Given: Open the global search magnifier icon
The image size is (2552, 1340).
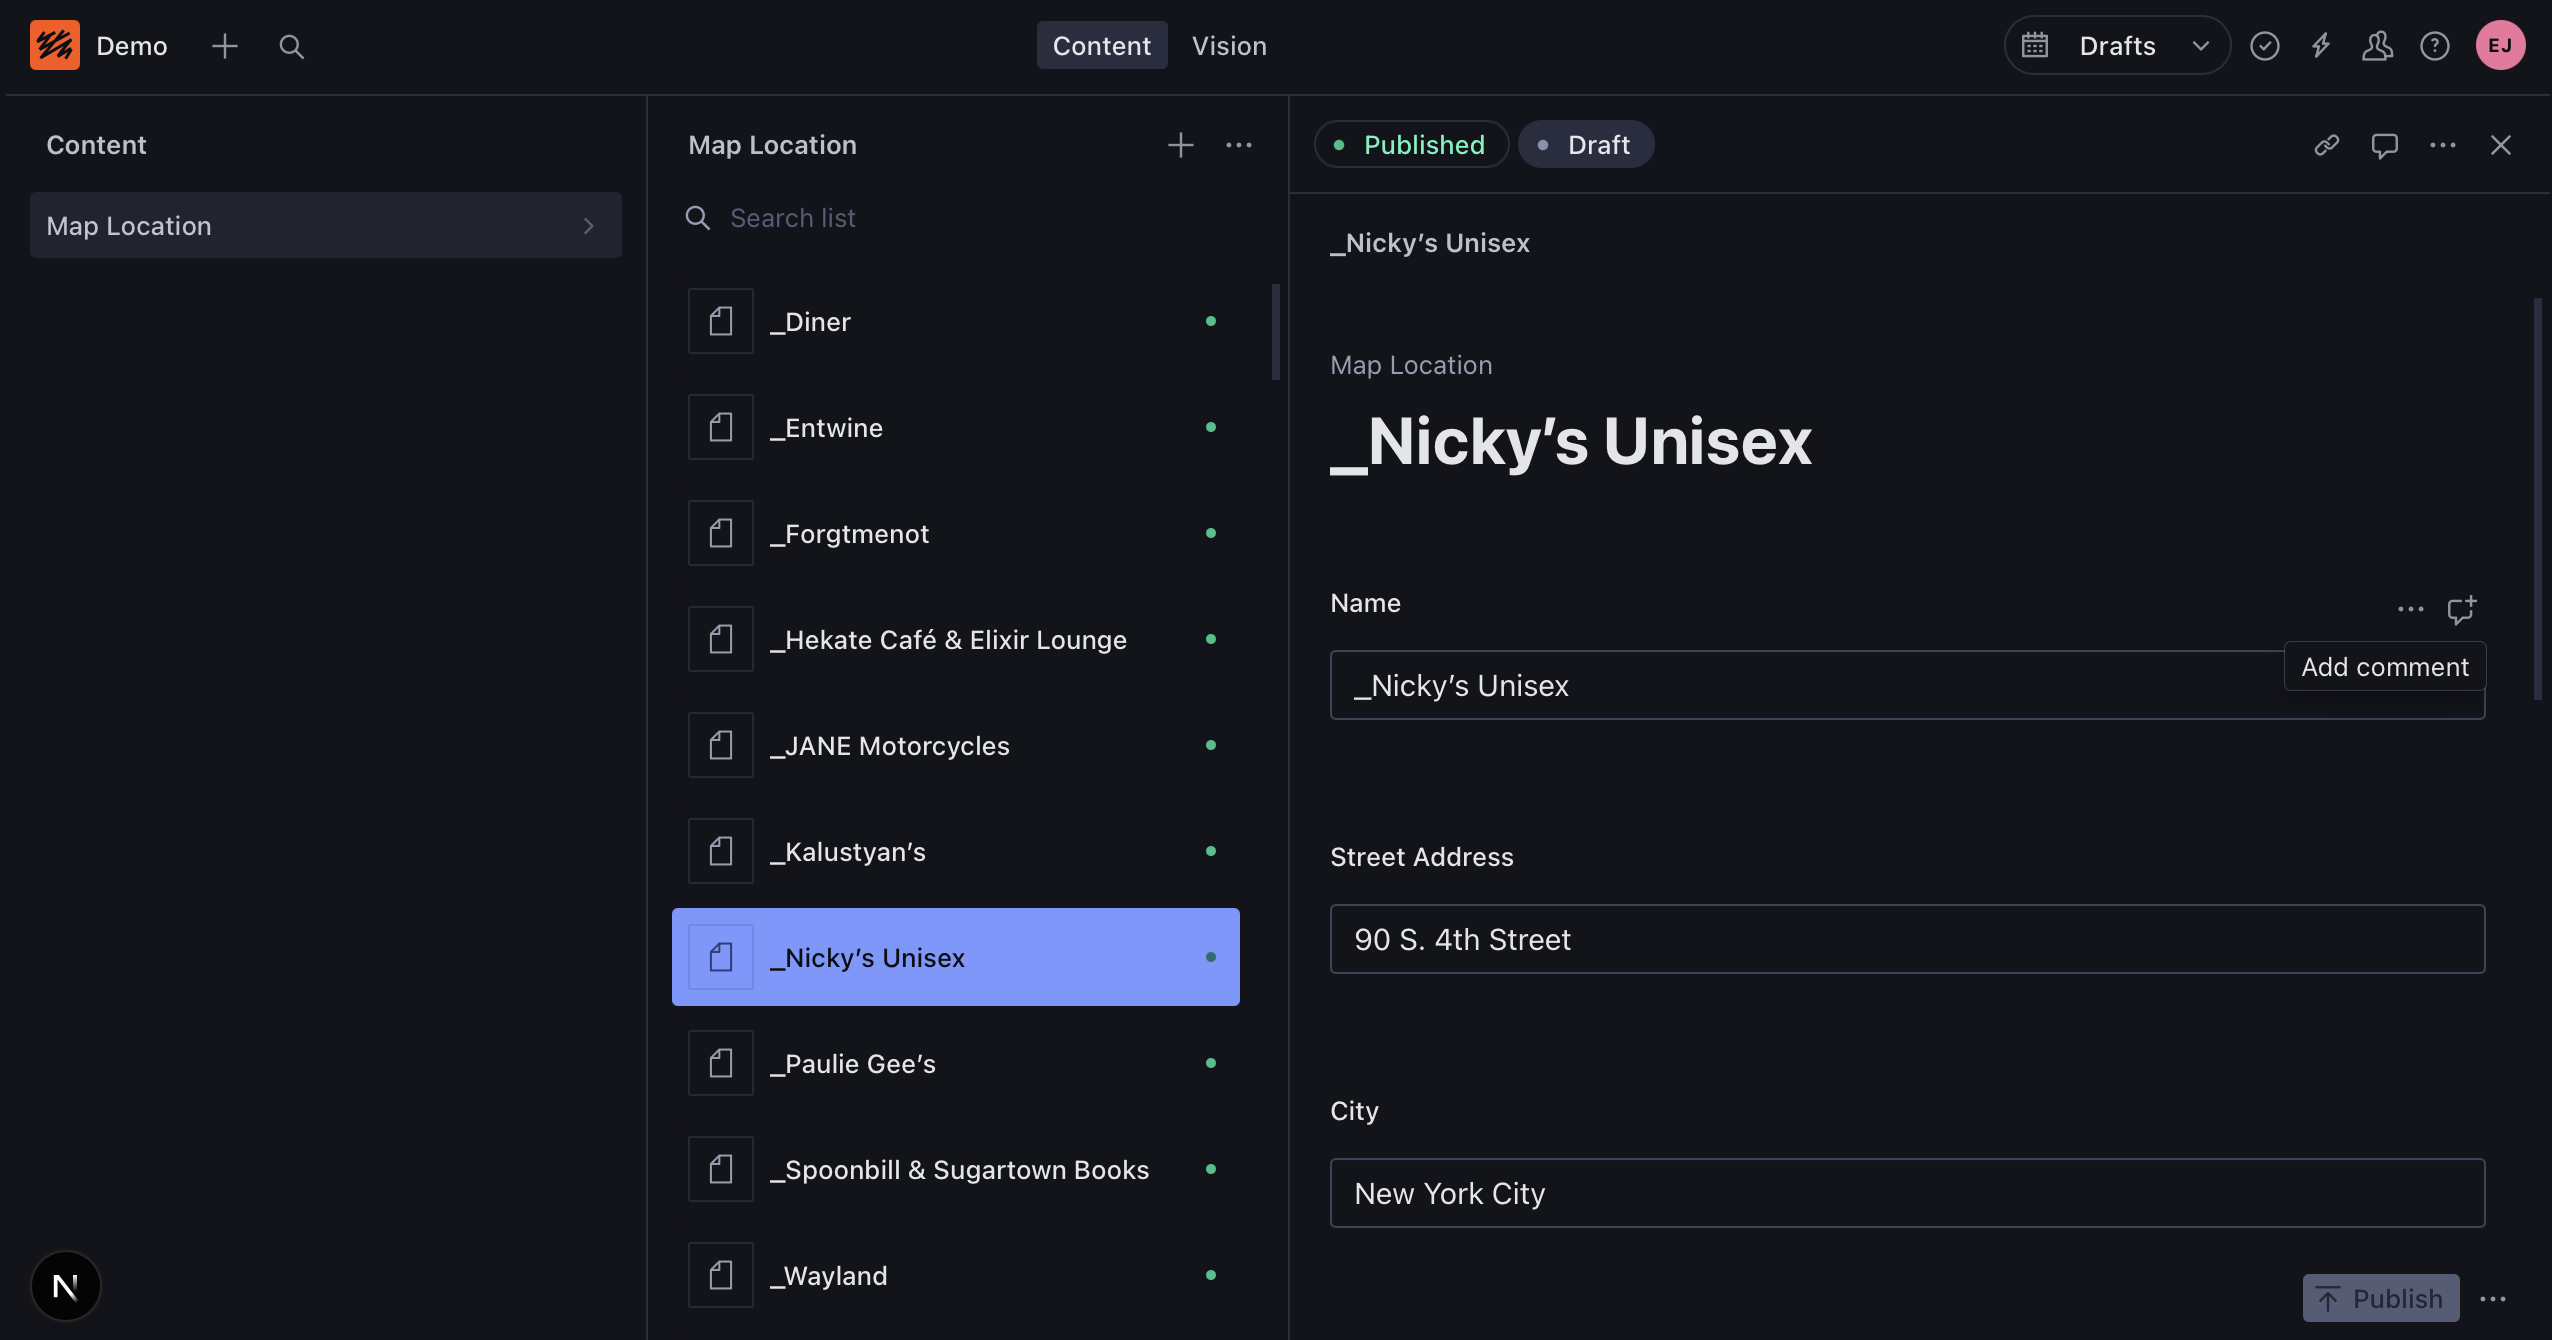Looking at the screenshot, I should (291, 46).
